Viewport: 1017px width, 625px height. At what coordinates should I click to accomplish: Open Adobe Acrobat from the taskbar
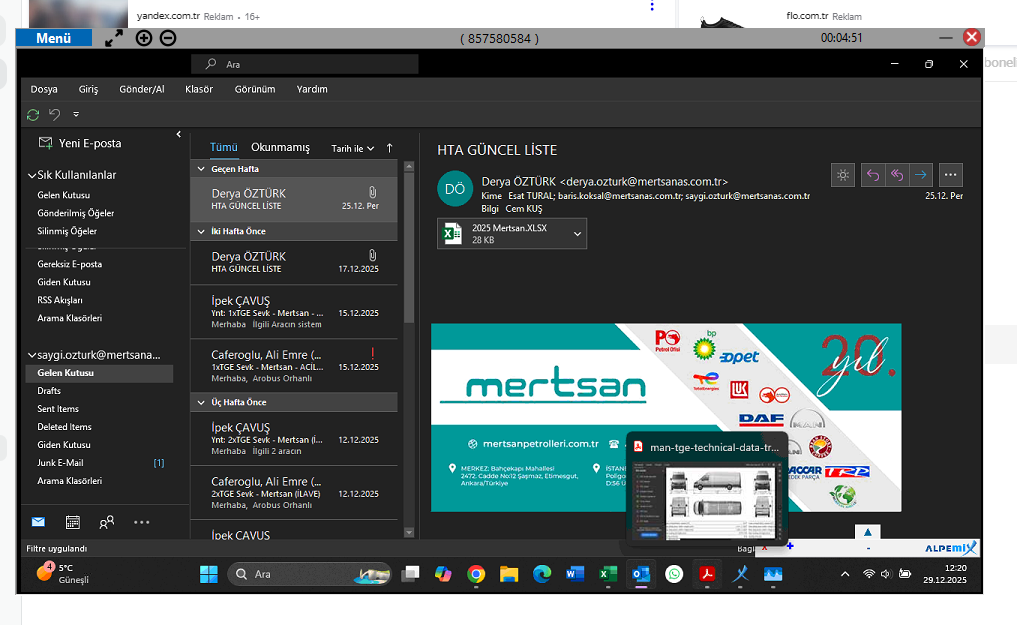click(x=707, y=574)
